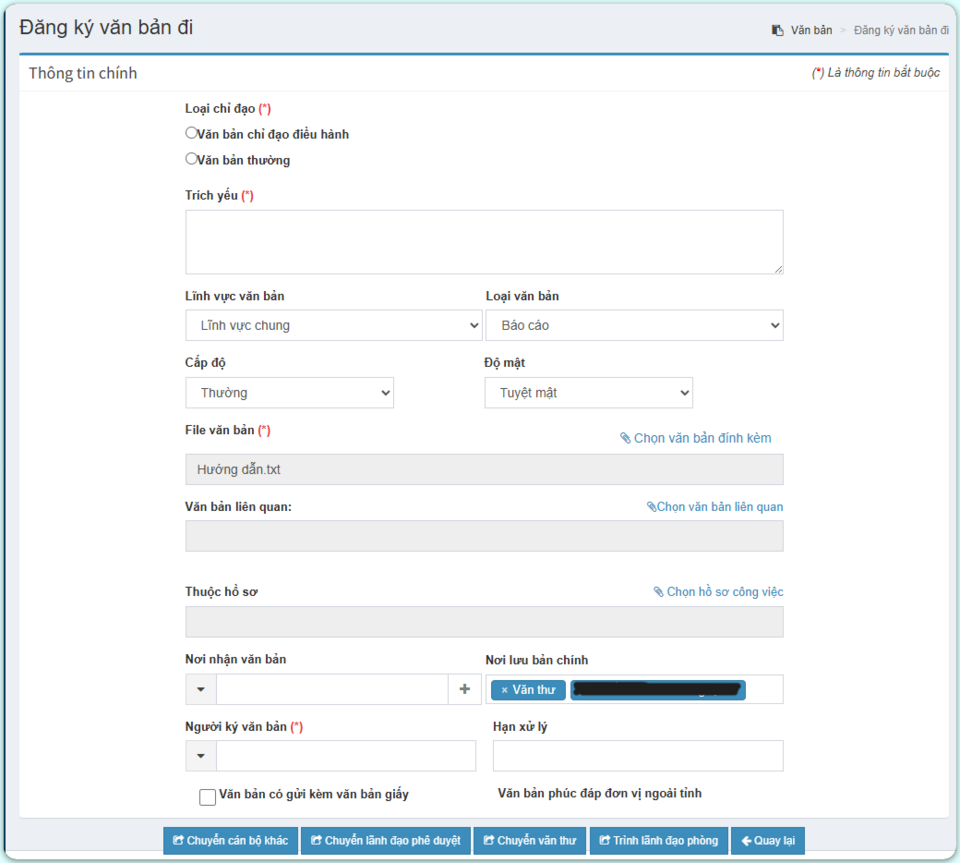Click the paperclip icon for Chọn văn bản đính kèm
Viewport: 960px width, 863px height.
point(625,438)
